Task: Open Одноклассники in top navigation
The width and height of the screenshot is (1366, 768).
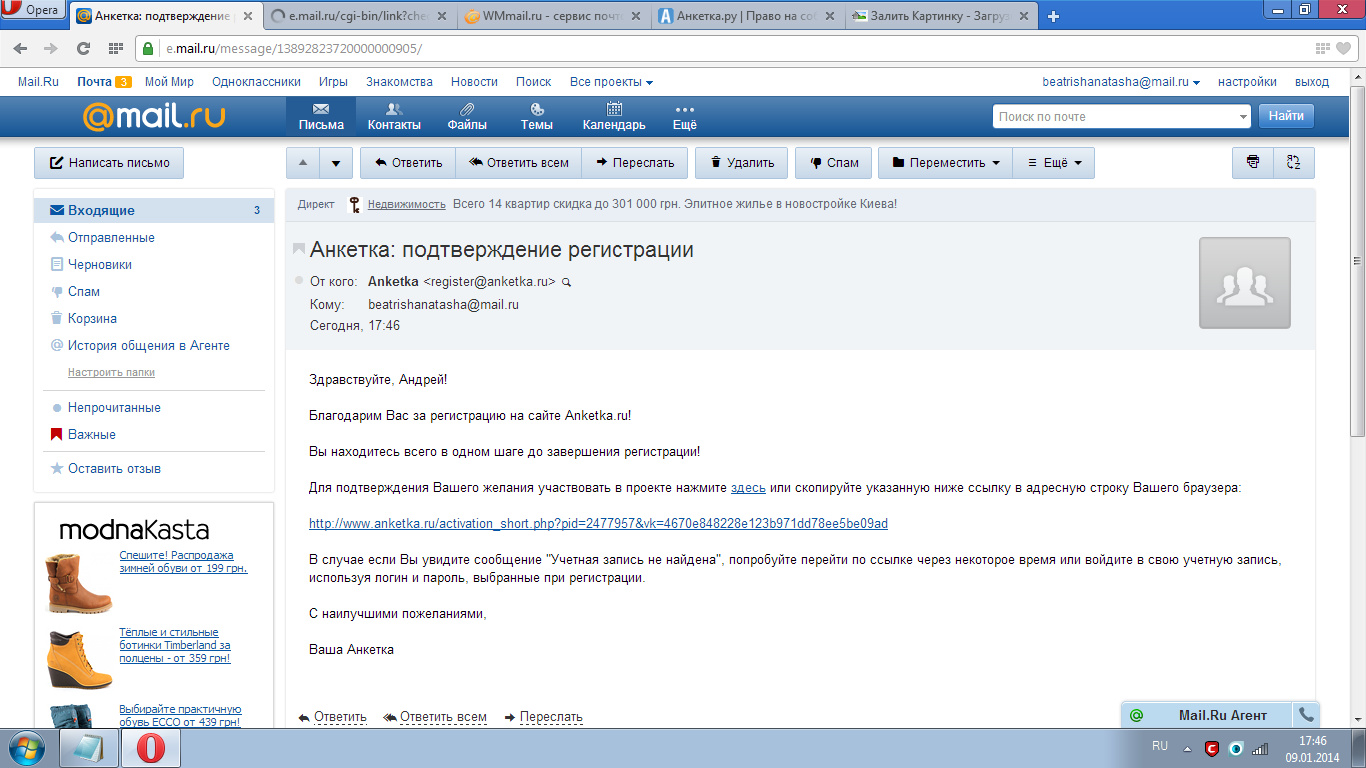Action: click(257, 82)
